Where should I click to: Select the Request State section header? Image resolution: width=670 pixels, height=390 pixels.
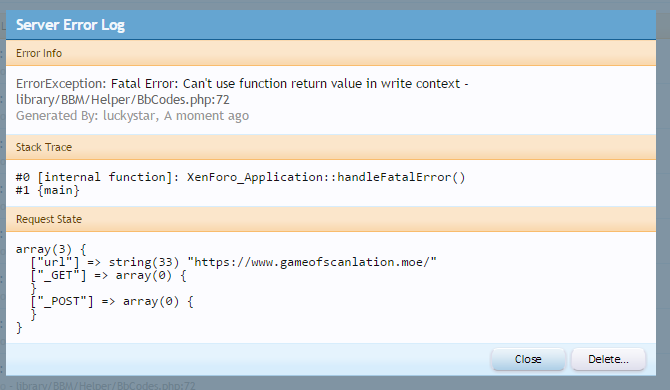[x=331, y=219]
